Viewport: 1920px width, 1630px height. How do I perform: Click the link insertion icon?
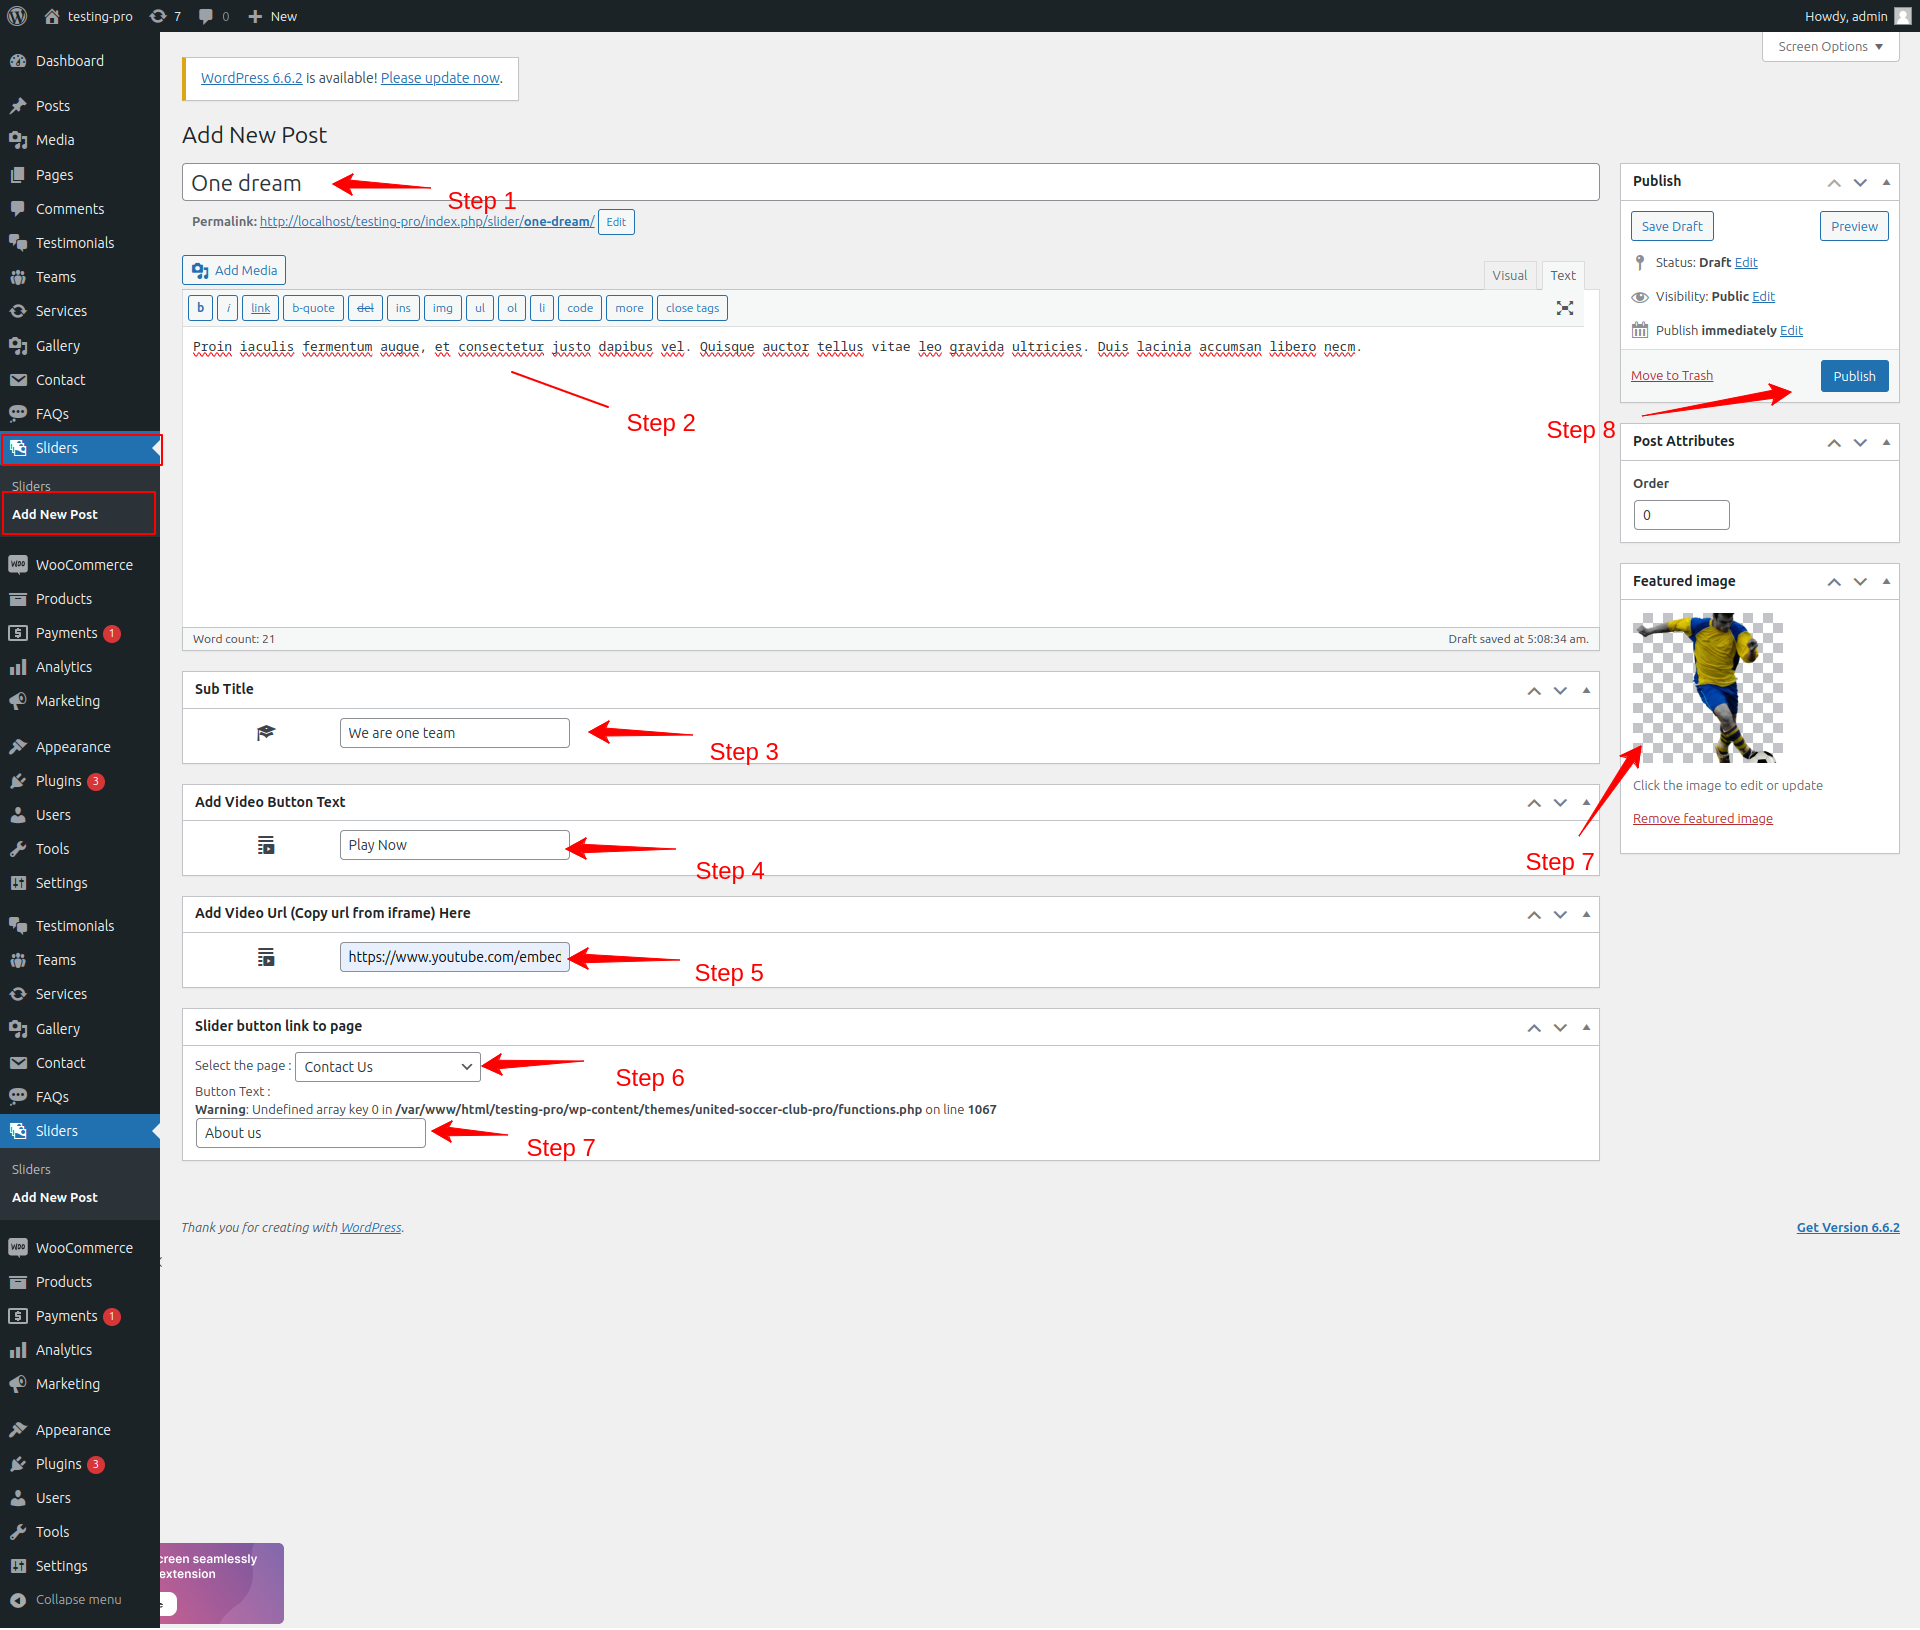[260, 307]
